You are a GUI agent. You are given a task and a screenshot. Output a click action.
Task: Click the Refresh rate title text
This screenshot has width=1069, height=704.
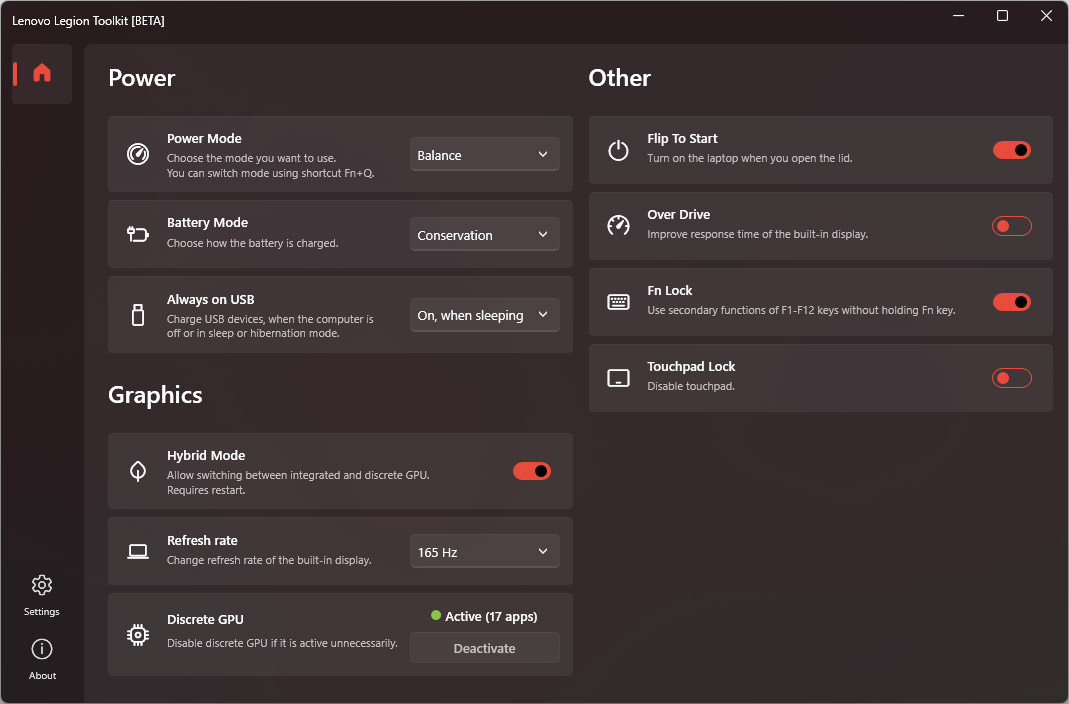(202, 540)
